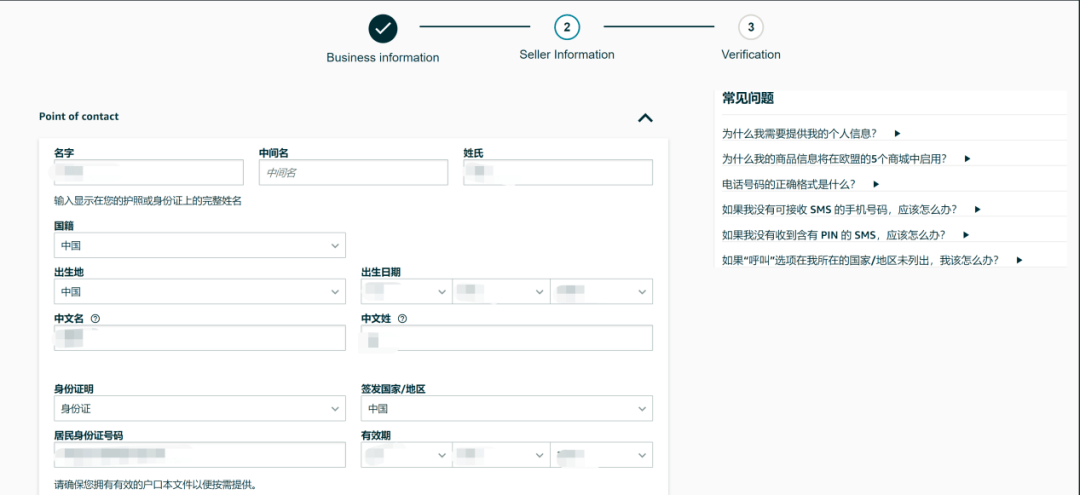
Task: Click the 居民身份证号码 input field
Action: pos(200,455)
